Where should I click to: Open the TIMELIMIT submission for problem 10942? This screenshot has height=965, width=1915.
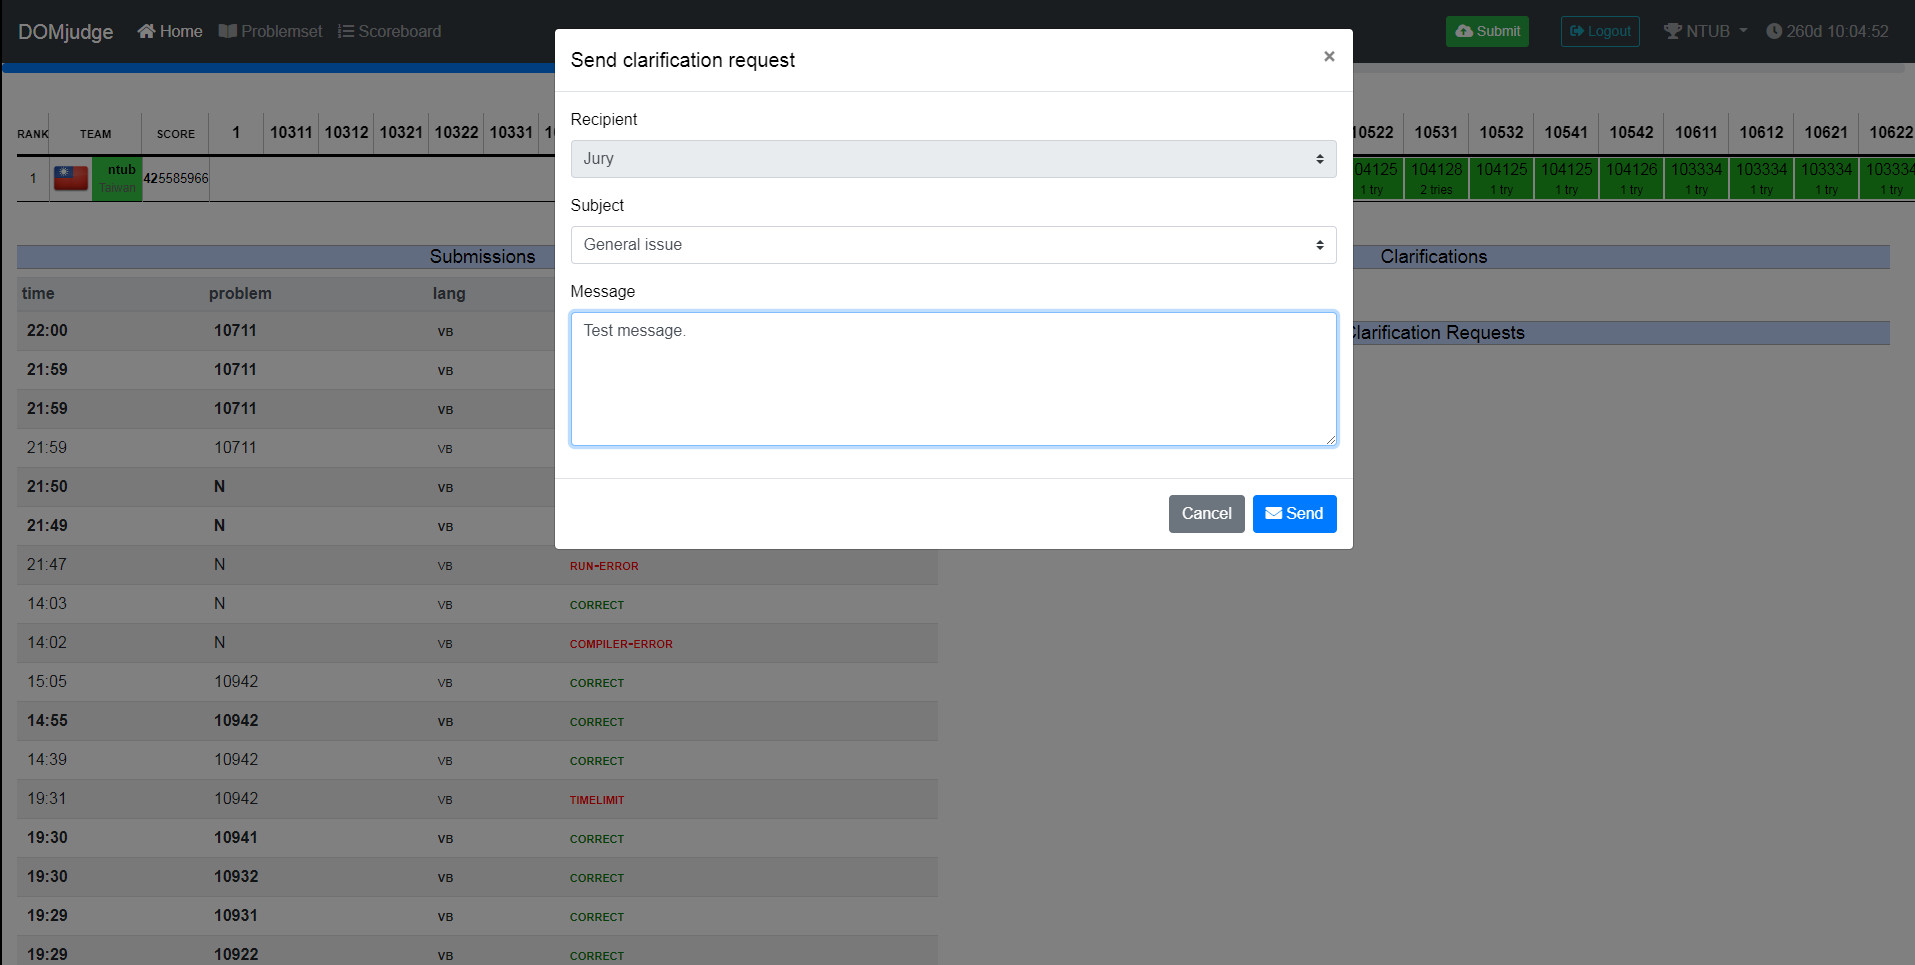pos(596,800)
